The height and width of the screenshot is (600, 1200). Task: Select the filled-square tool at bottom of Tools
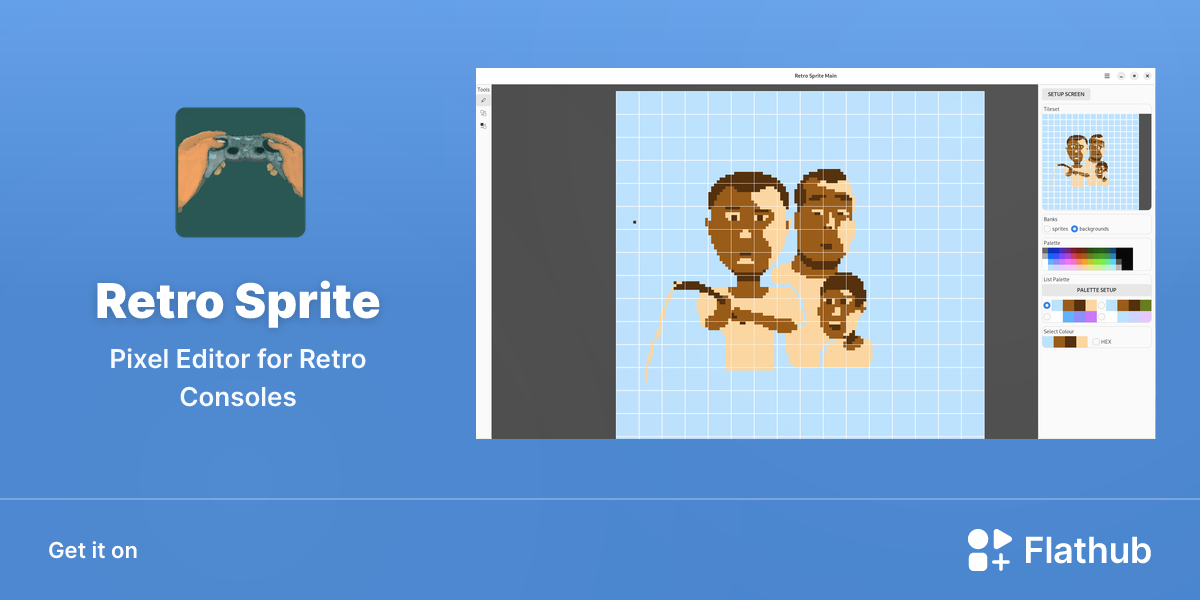tap(484, 126)
